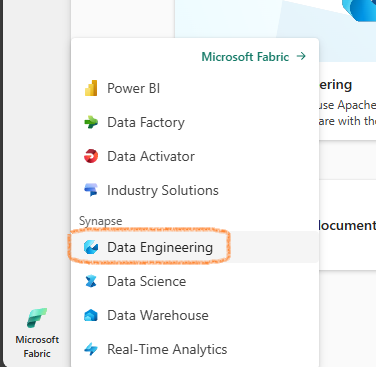The width and height of the screenshot is (376, 367).
Task: Click the Real-Time Analytics lightning icon
Action: tap(91, 349)
